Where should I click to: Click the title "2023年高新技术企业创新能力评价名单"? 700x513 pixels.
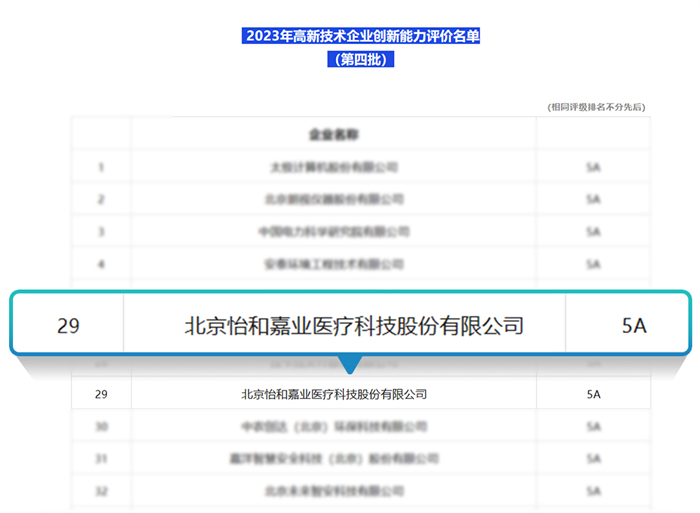[361, 36]
